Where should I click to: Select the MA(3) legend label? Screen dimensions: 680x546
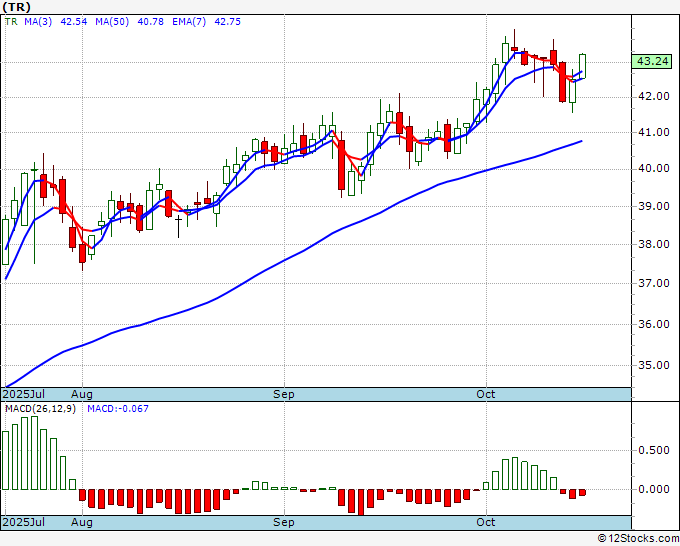pyautogui.click(x=38, y=22)
